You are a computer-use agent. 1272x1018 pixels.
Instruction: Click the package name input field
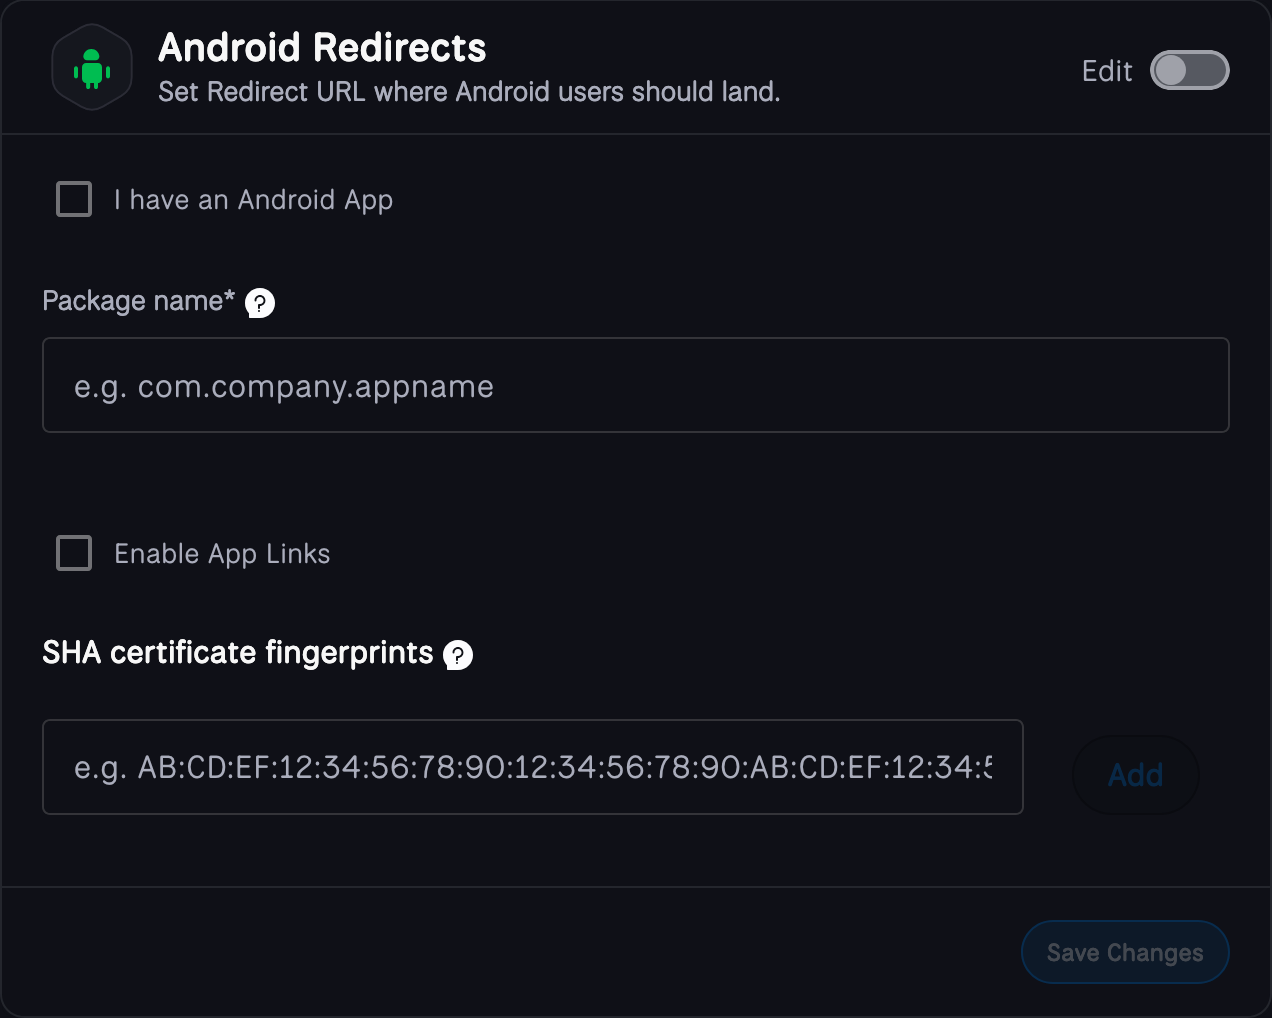[x=635, y=385]
